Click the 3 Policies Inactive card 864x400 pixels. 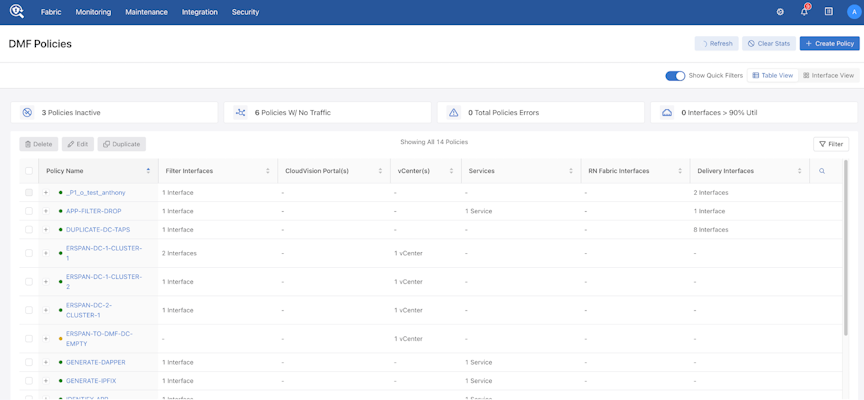click(x=114, y=112)
